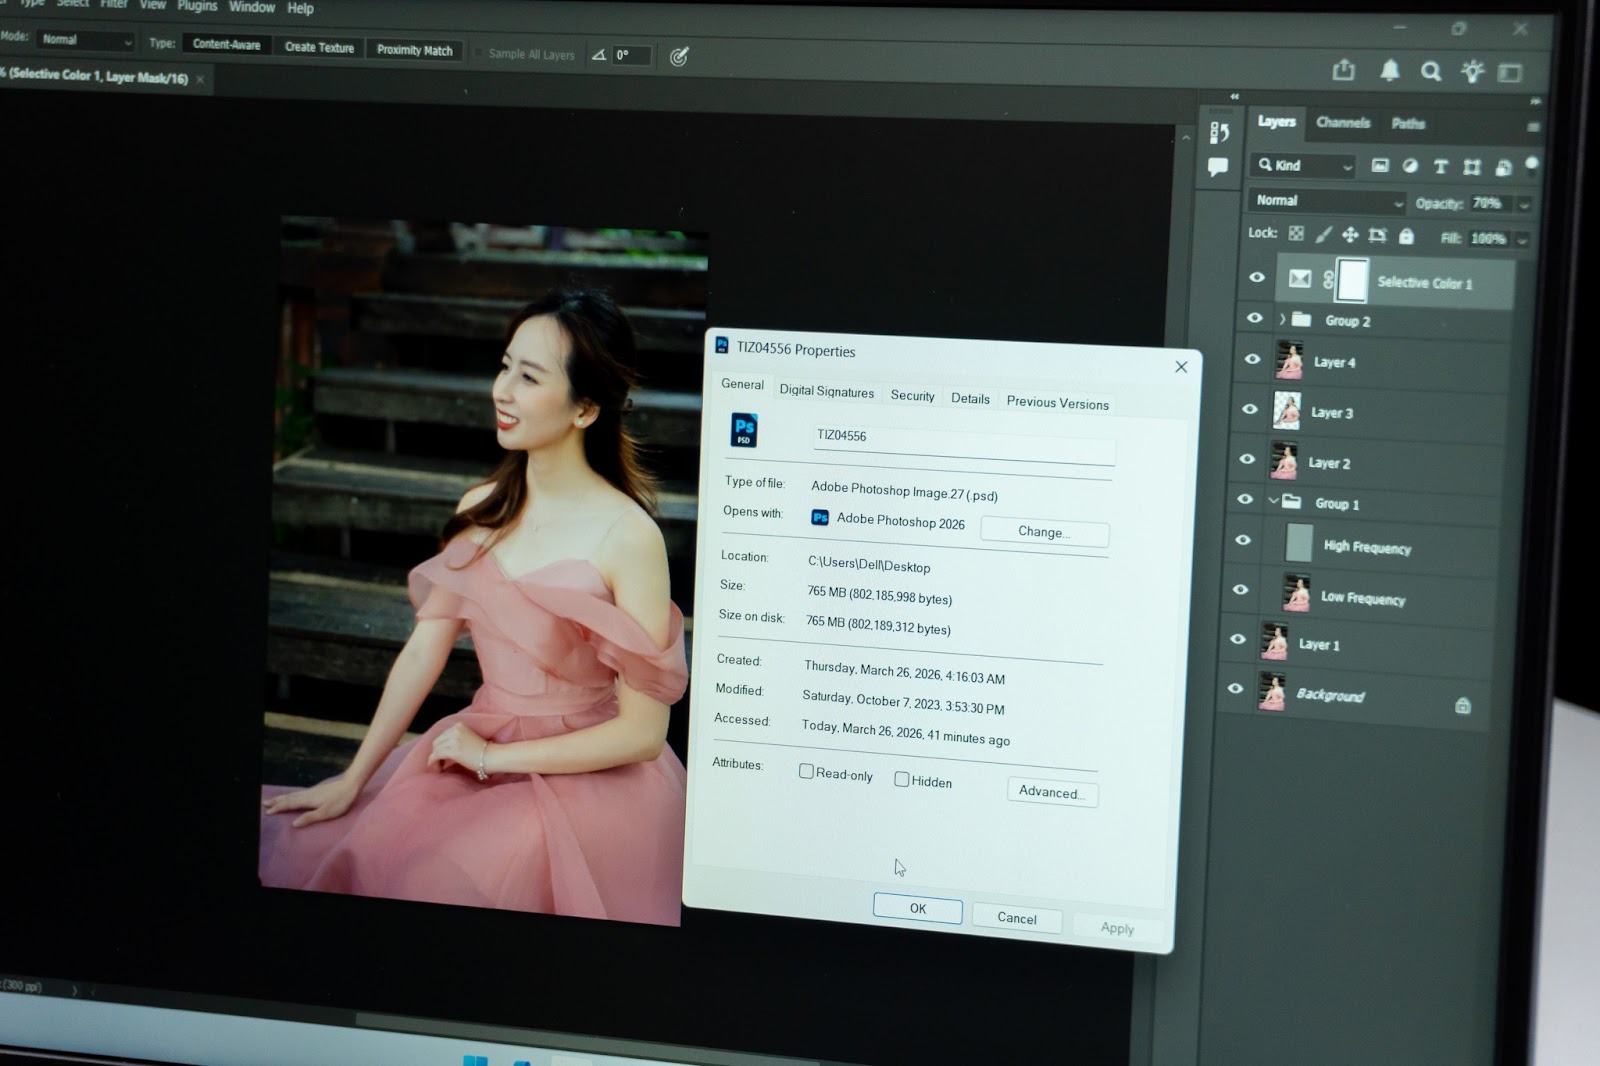Hide the Background layer with eye icon
Viewport: 1600px width, 1066px height.
click(1235, 689)
